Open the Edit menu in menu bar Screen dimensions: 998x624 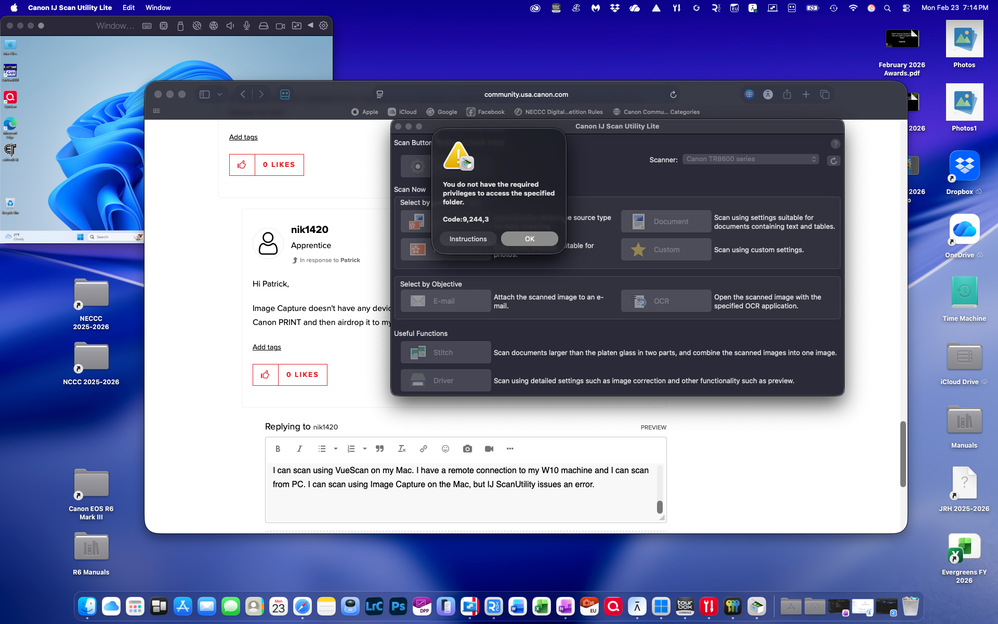129,8
